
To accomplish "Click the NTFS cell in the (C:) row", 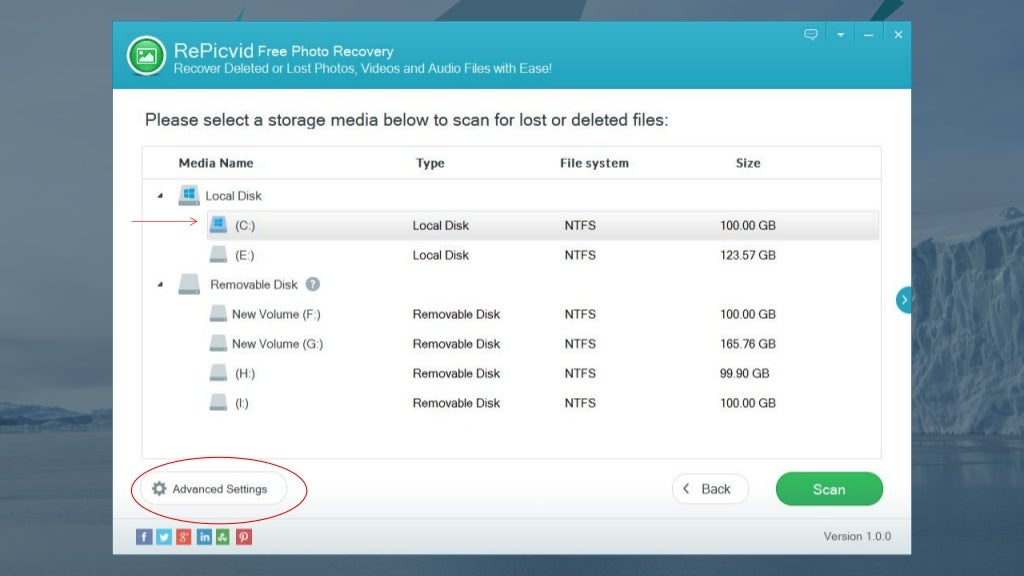I will (x=580, y=225).
